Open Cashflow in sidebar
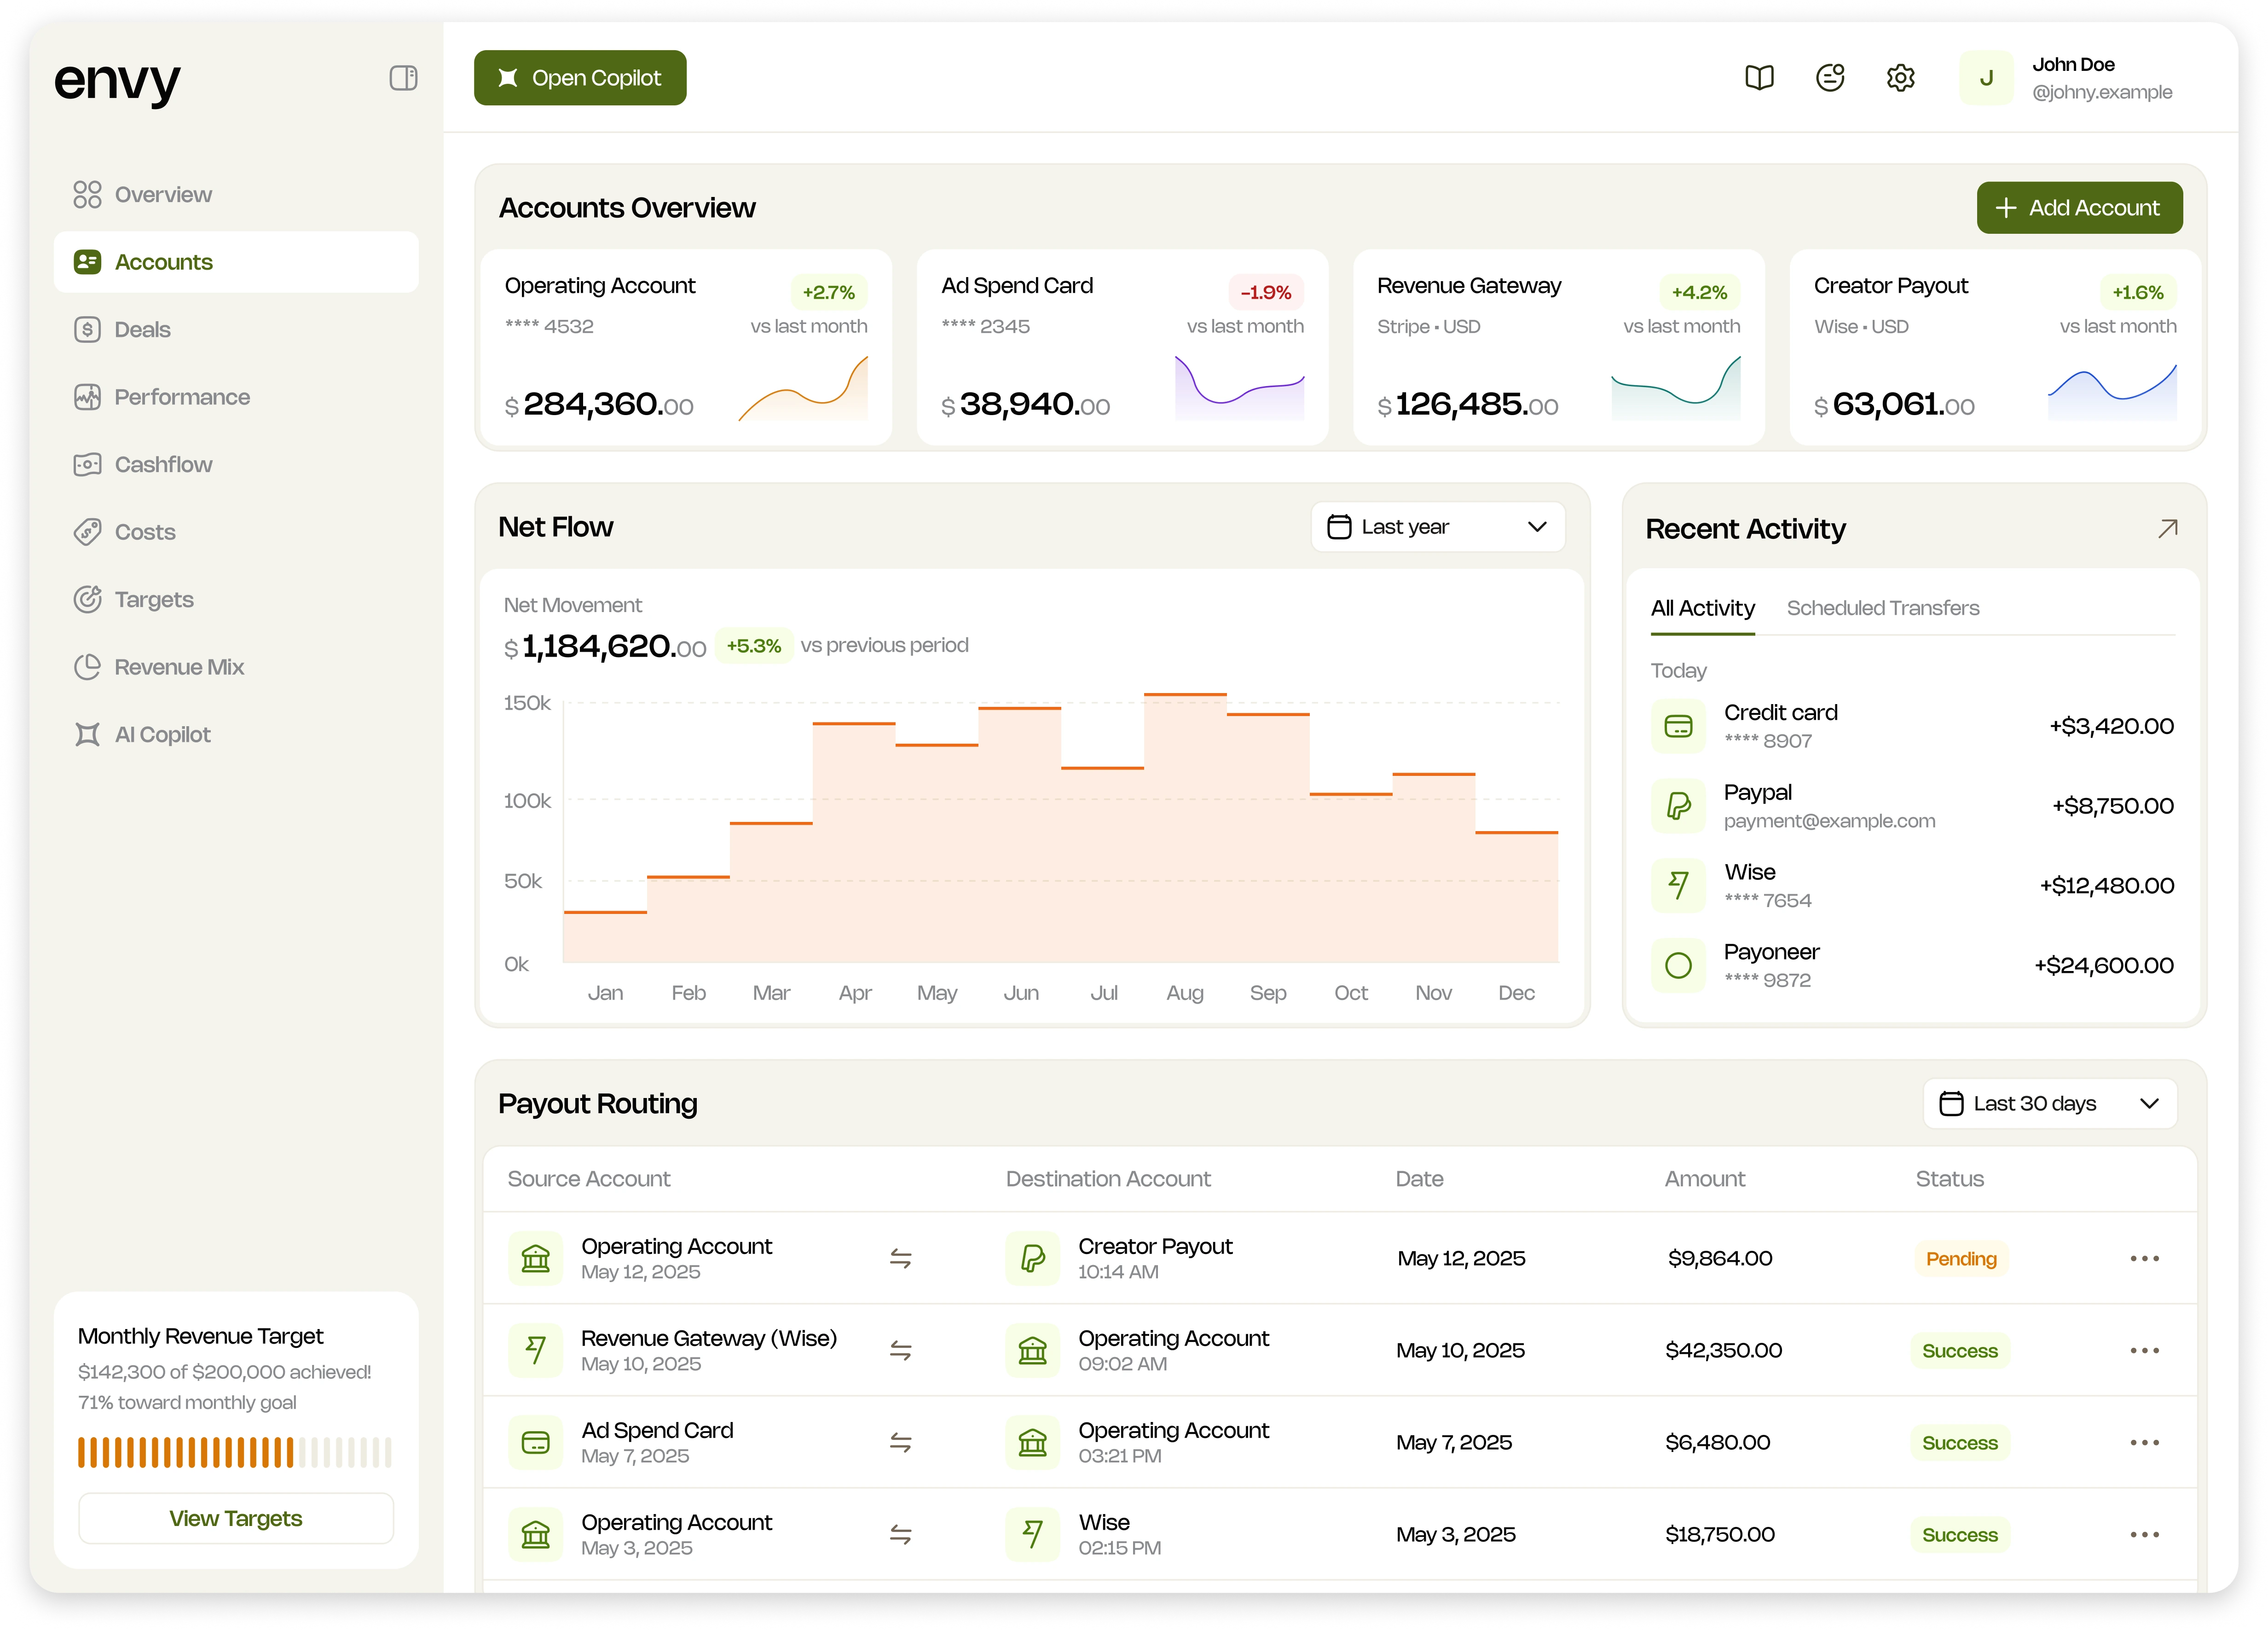The image size is (2268, 1630). (x=236, y=464)
